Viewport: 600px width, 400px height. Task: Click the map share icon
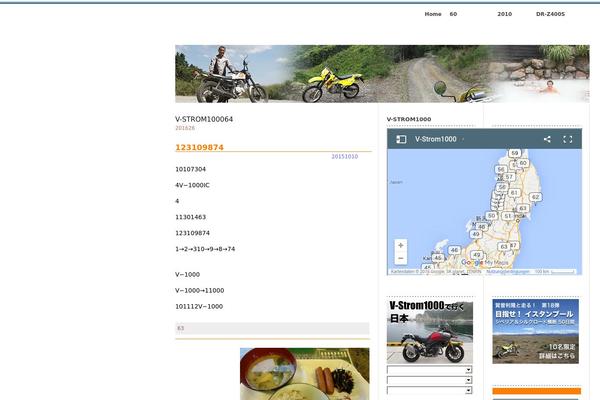(547, 139)
